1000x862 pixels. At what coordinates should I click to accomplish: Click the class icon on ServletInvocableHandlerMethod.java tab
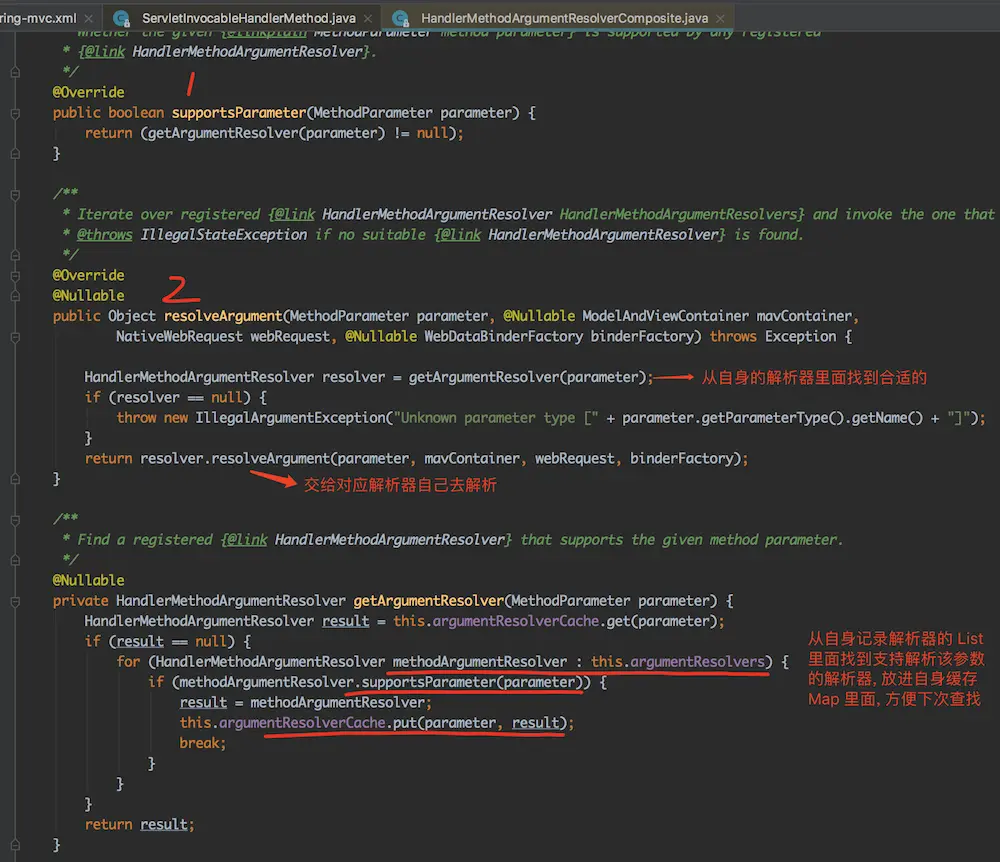coord(122,18)
